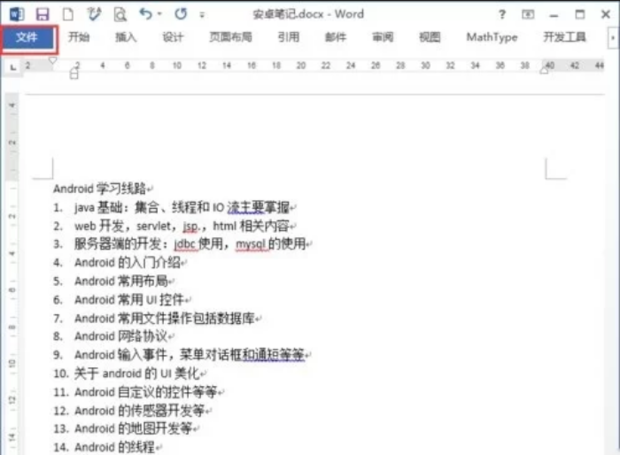Screen dimensions: 620x455
Task: Switch to the 邮件 (Mailings) tab
Action: click(336, 37)
